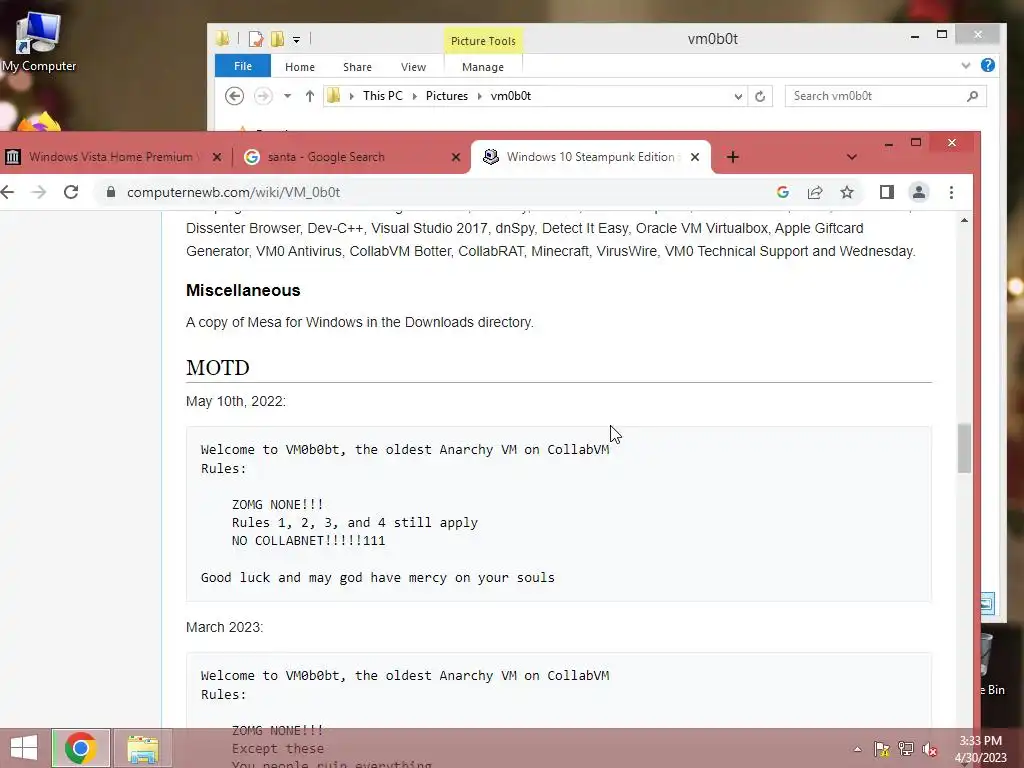Click the muted volume tray icon

point(929,749)
